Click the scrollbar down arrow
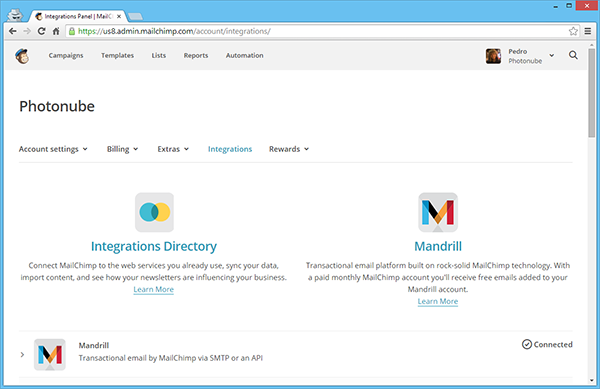 click(x=592, y=381)
